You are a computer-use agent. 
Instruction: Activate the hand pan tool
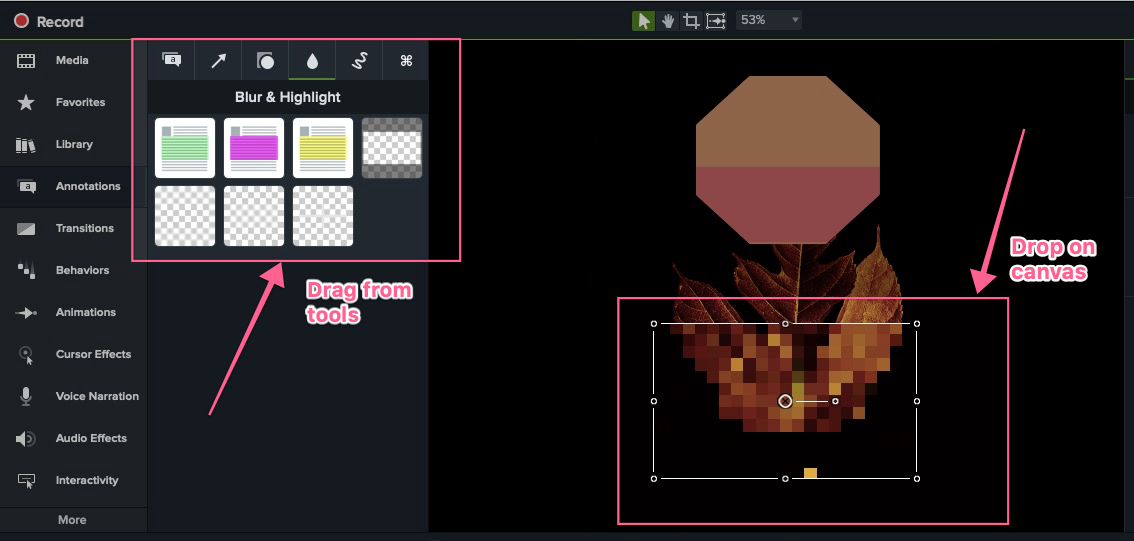coord(666,21)
